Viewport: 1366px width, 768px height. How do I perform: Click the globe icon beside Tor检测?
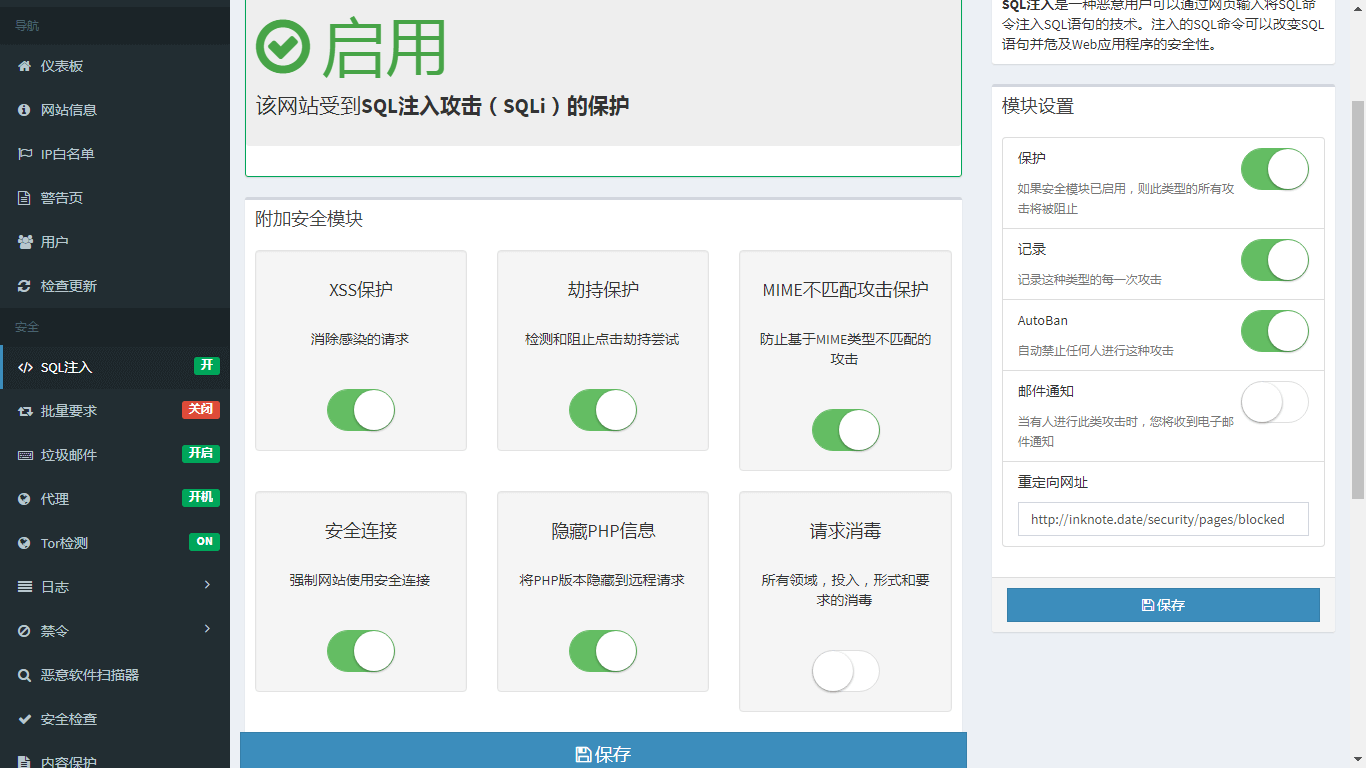[24, 543]
